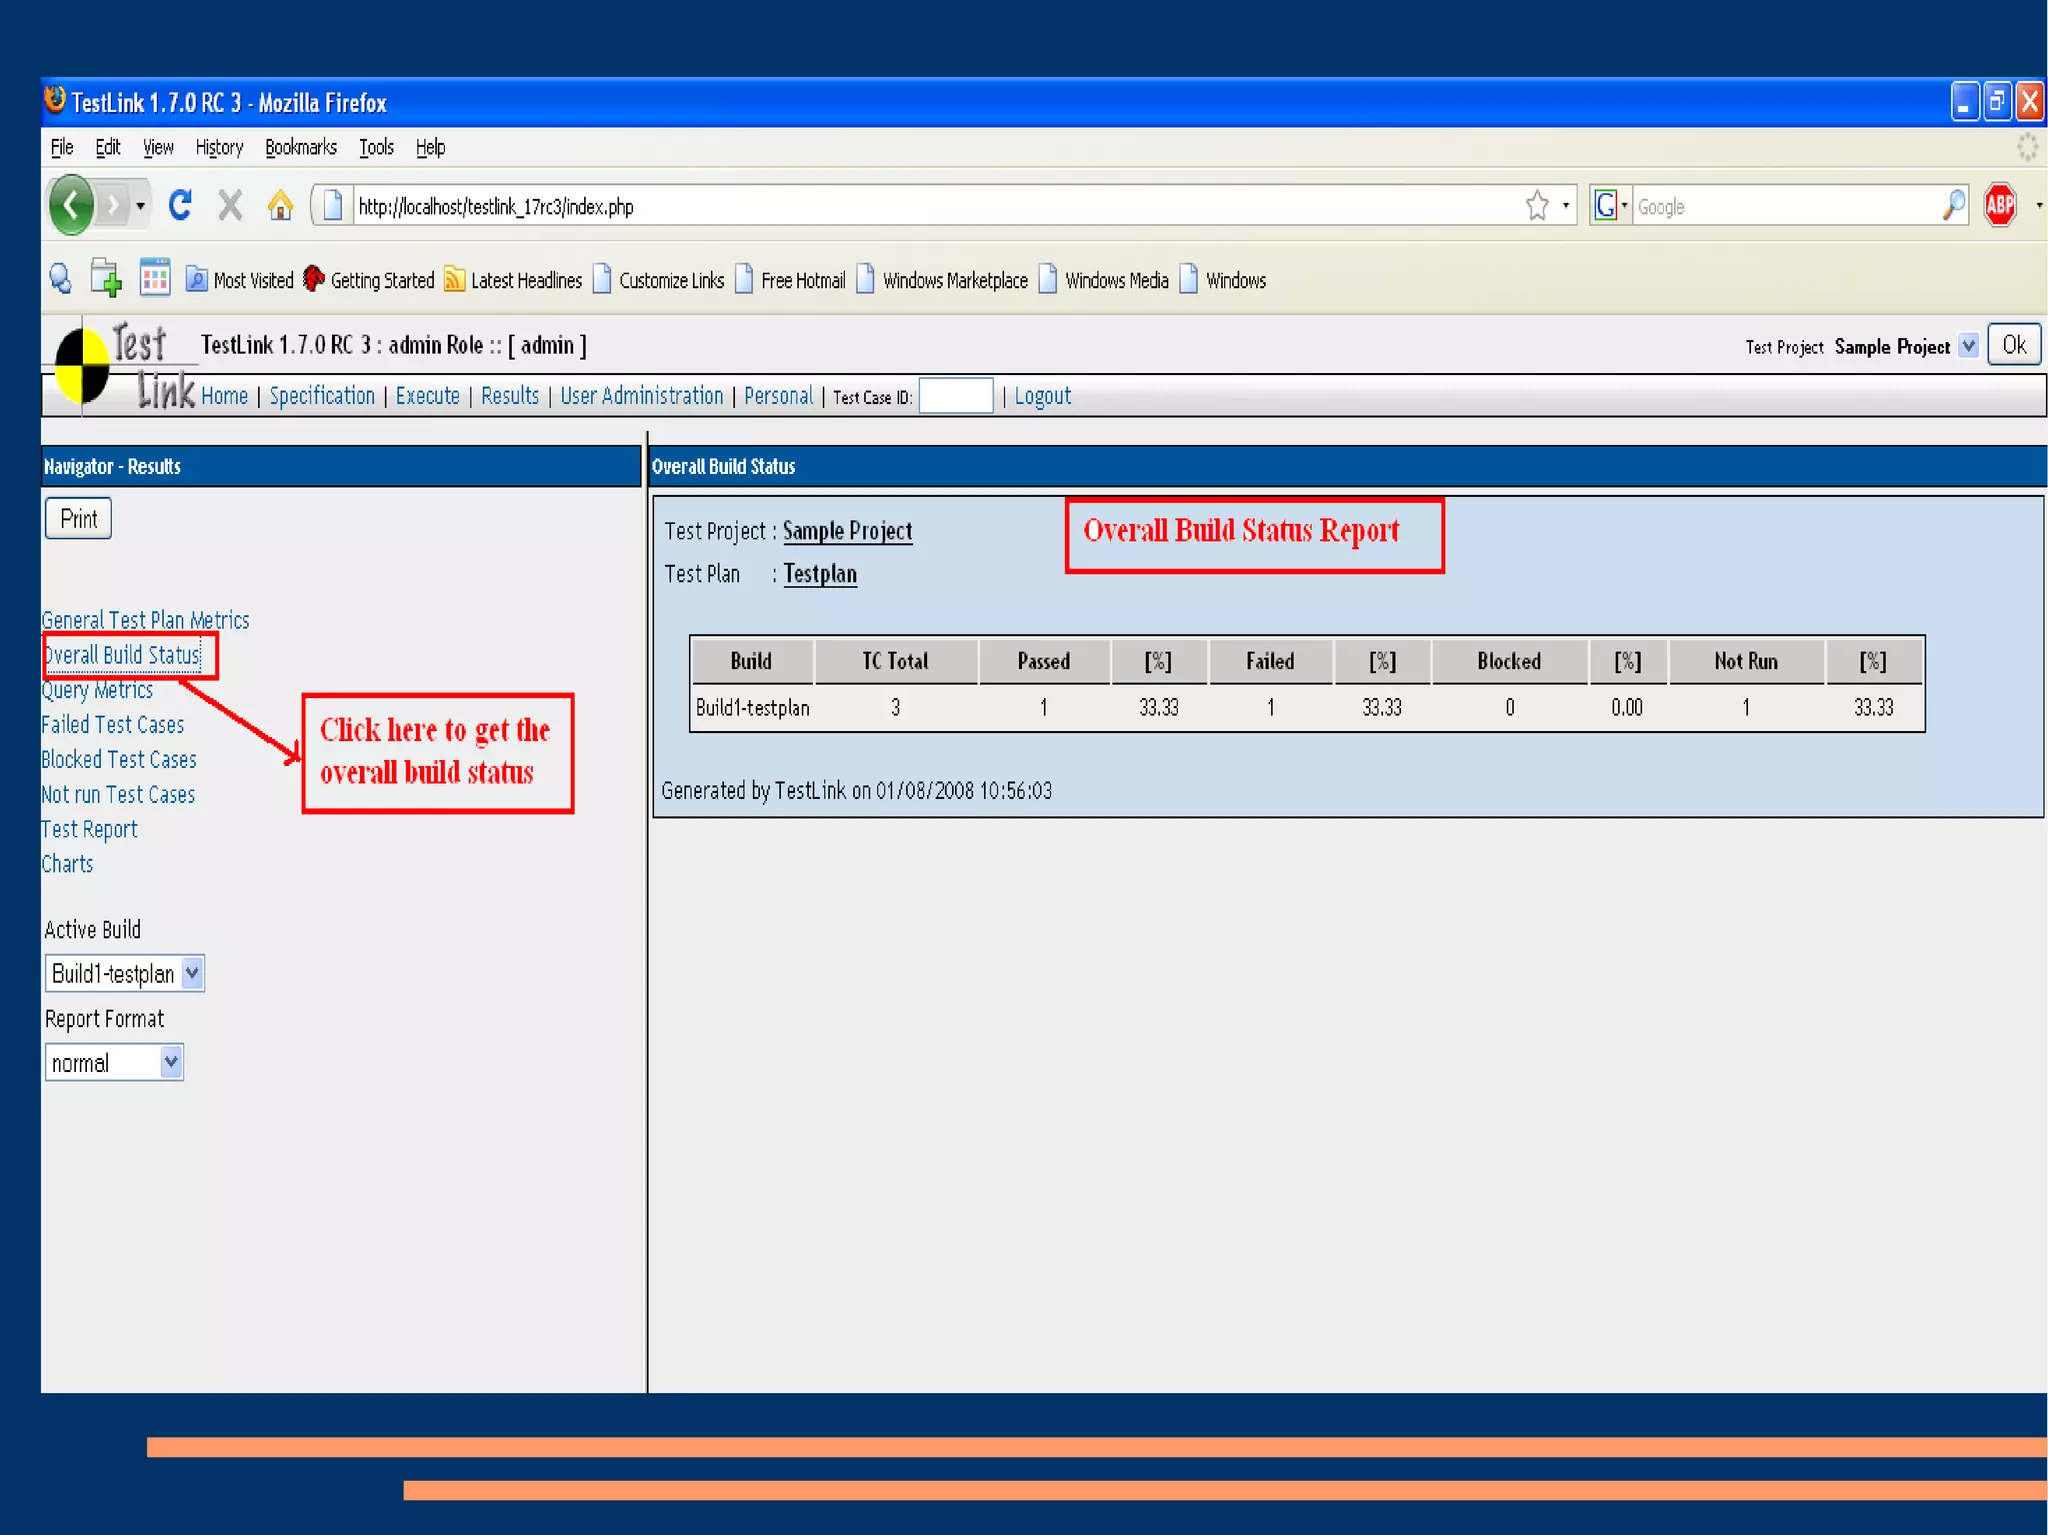Click the magnifier icon in bookmarks toolbar
The height and width of the screenshot is (1535, 2048).
pyautogui.click(x=61, y=279)
